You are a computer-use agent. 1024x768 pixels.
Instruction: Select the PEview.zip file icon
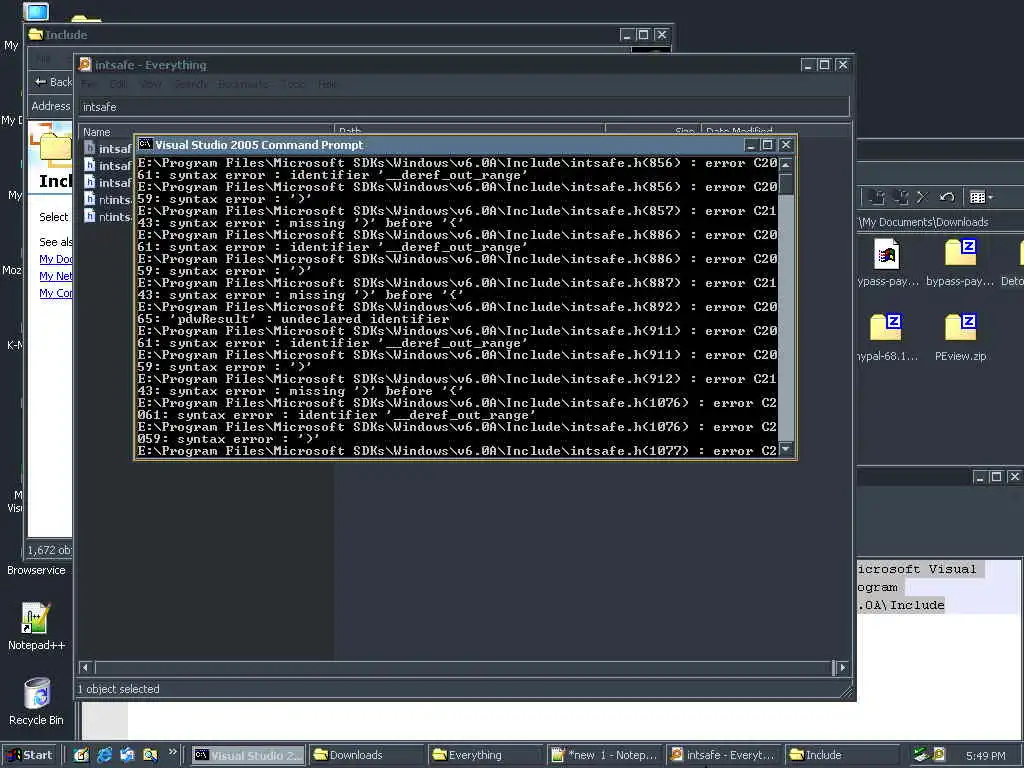[x=960, y=328]
